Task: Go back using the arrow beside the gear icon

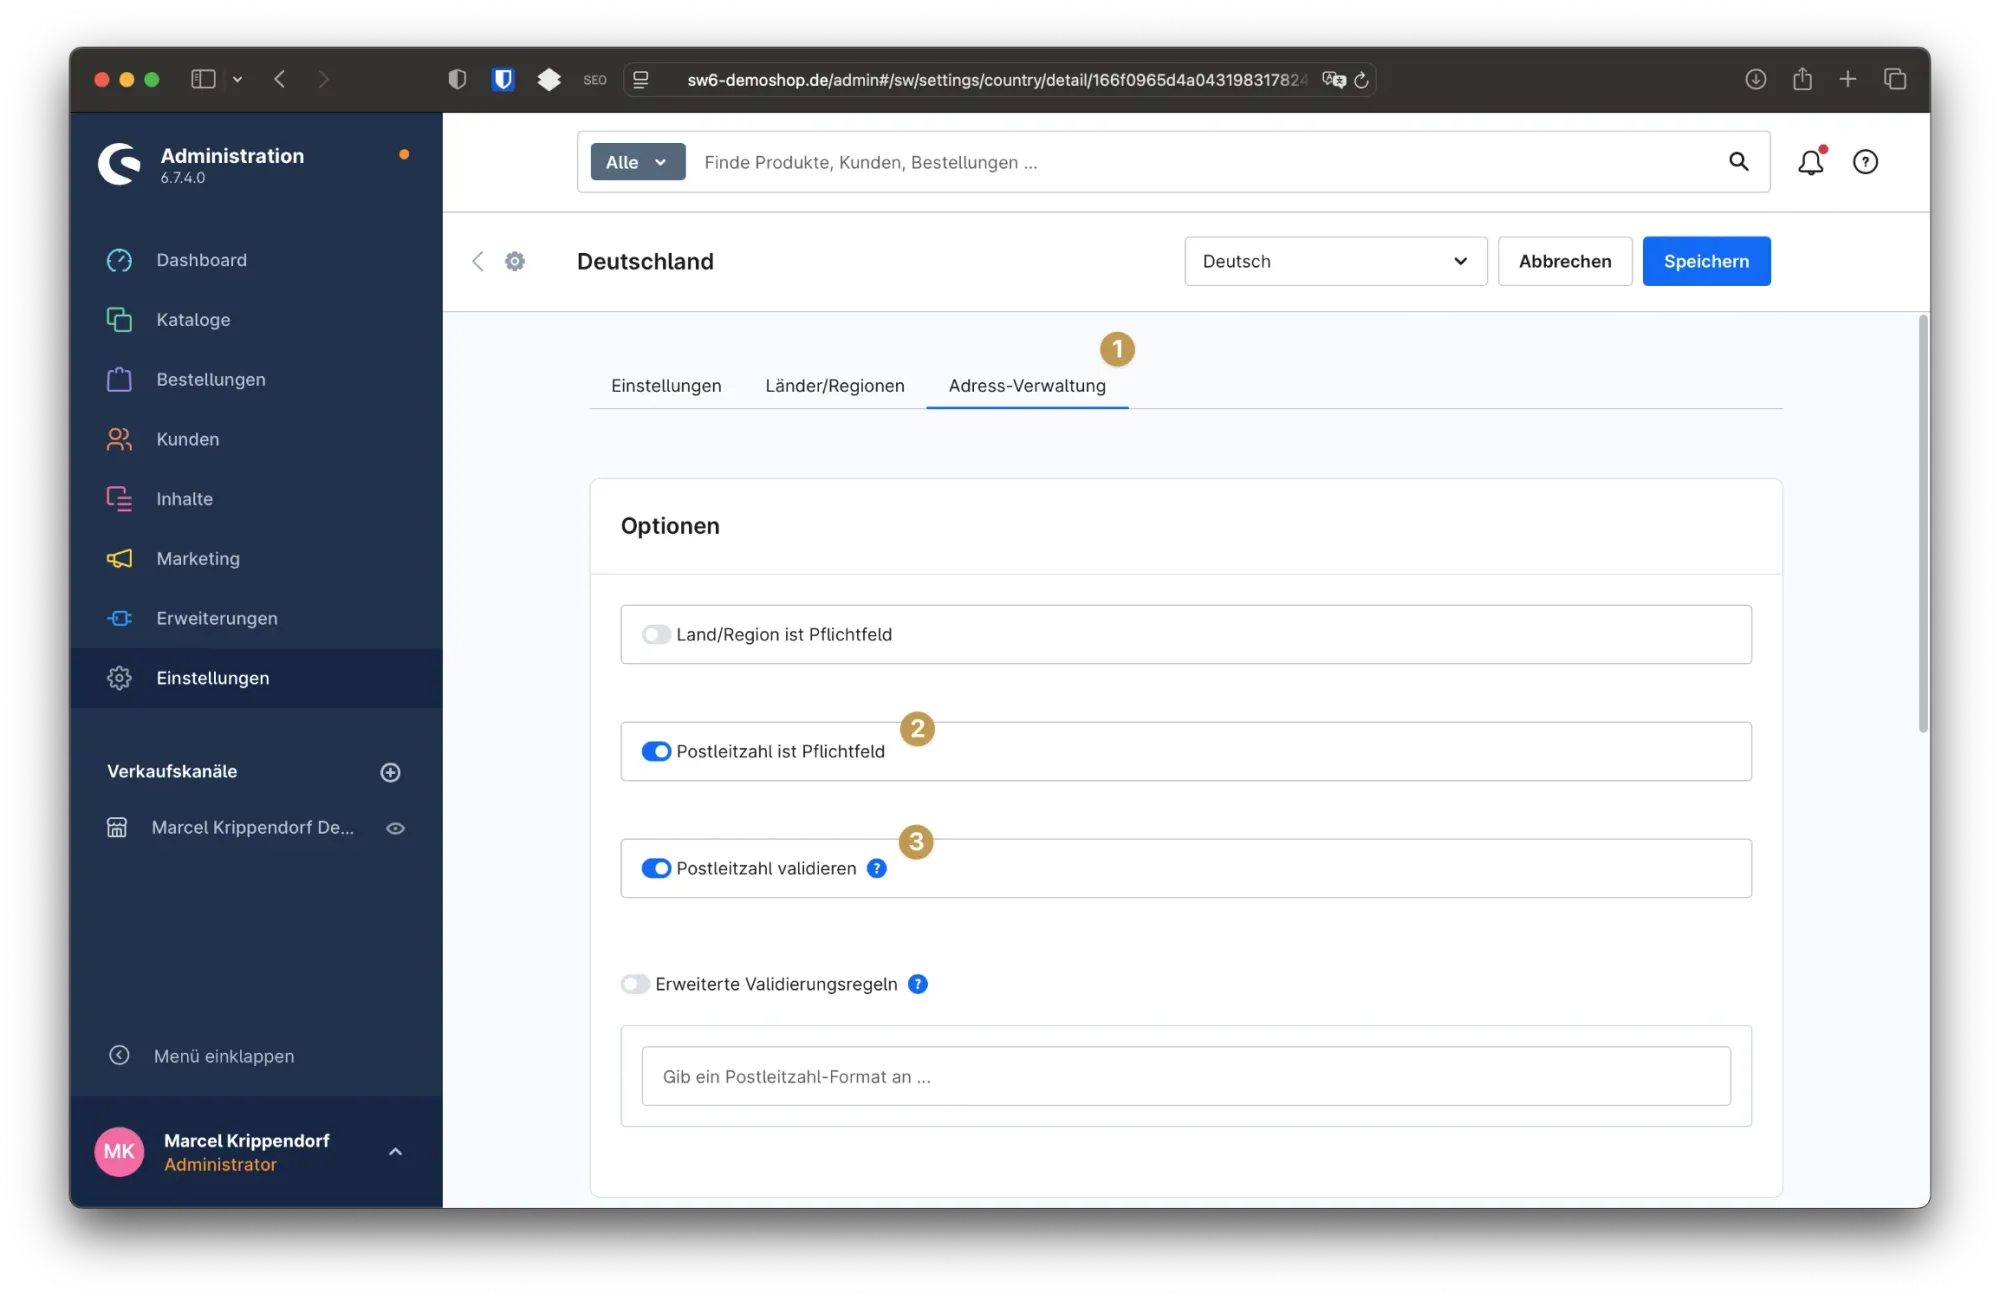Action: (478, 261)
